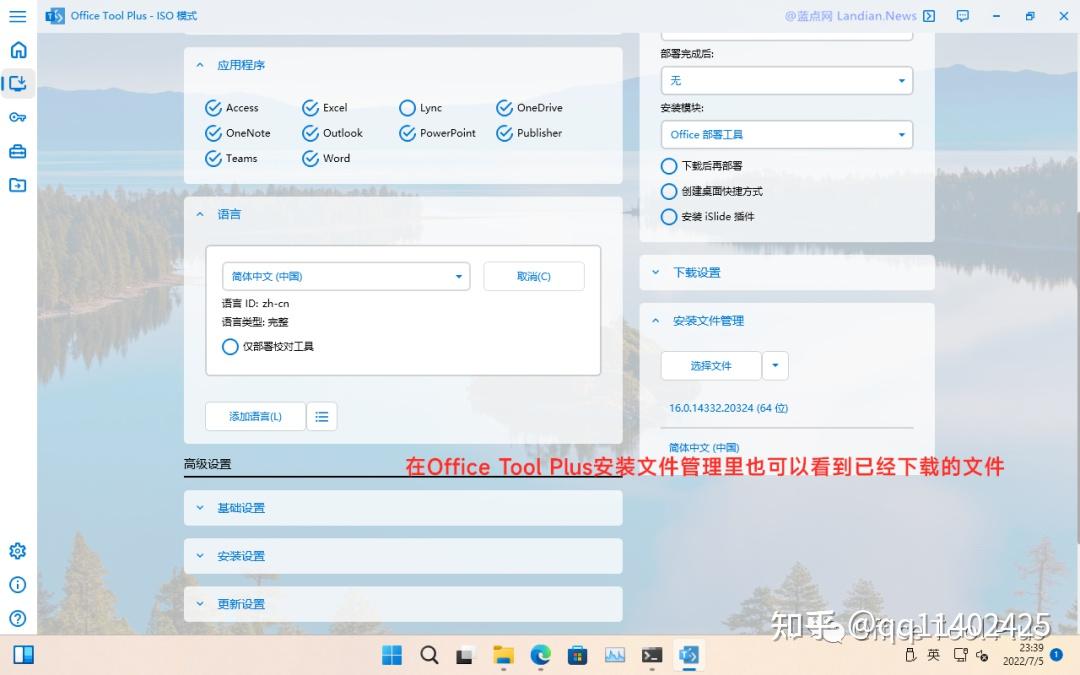Open the 安装模块 dropdown showing Office 部署工具
Screen dimensions: 1080x675
(786, 133)
